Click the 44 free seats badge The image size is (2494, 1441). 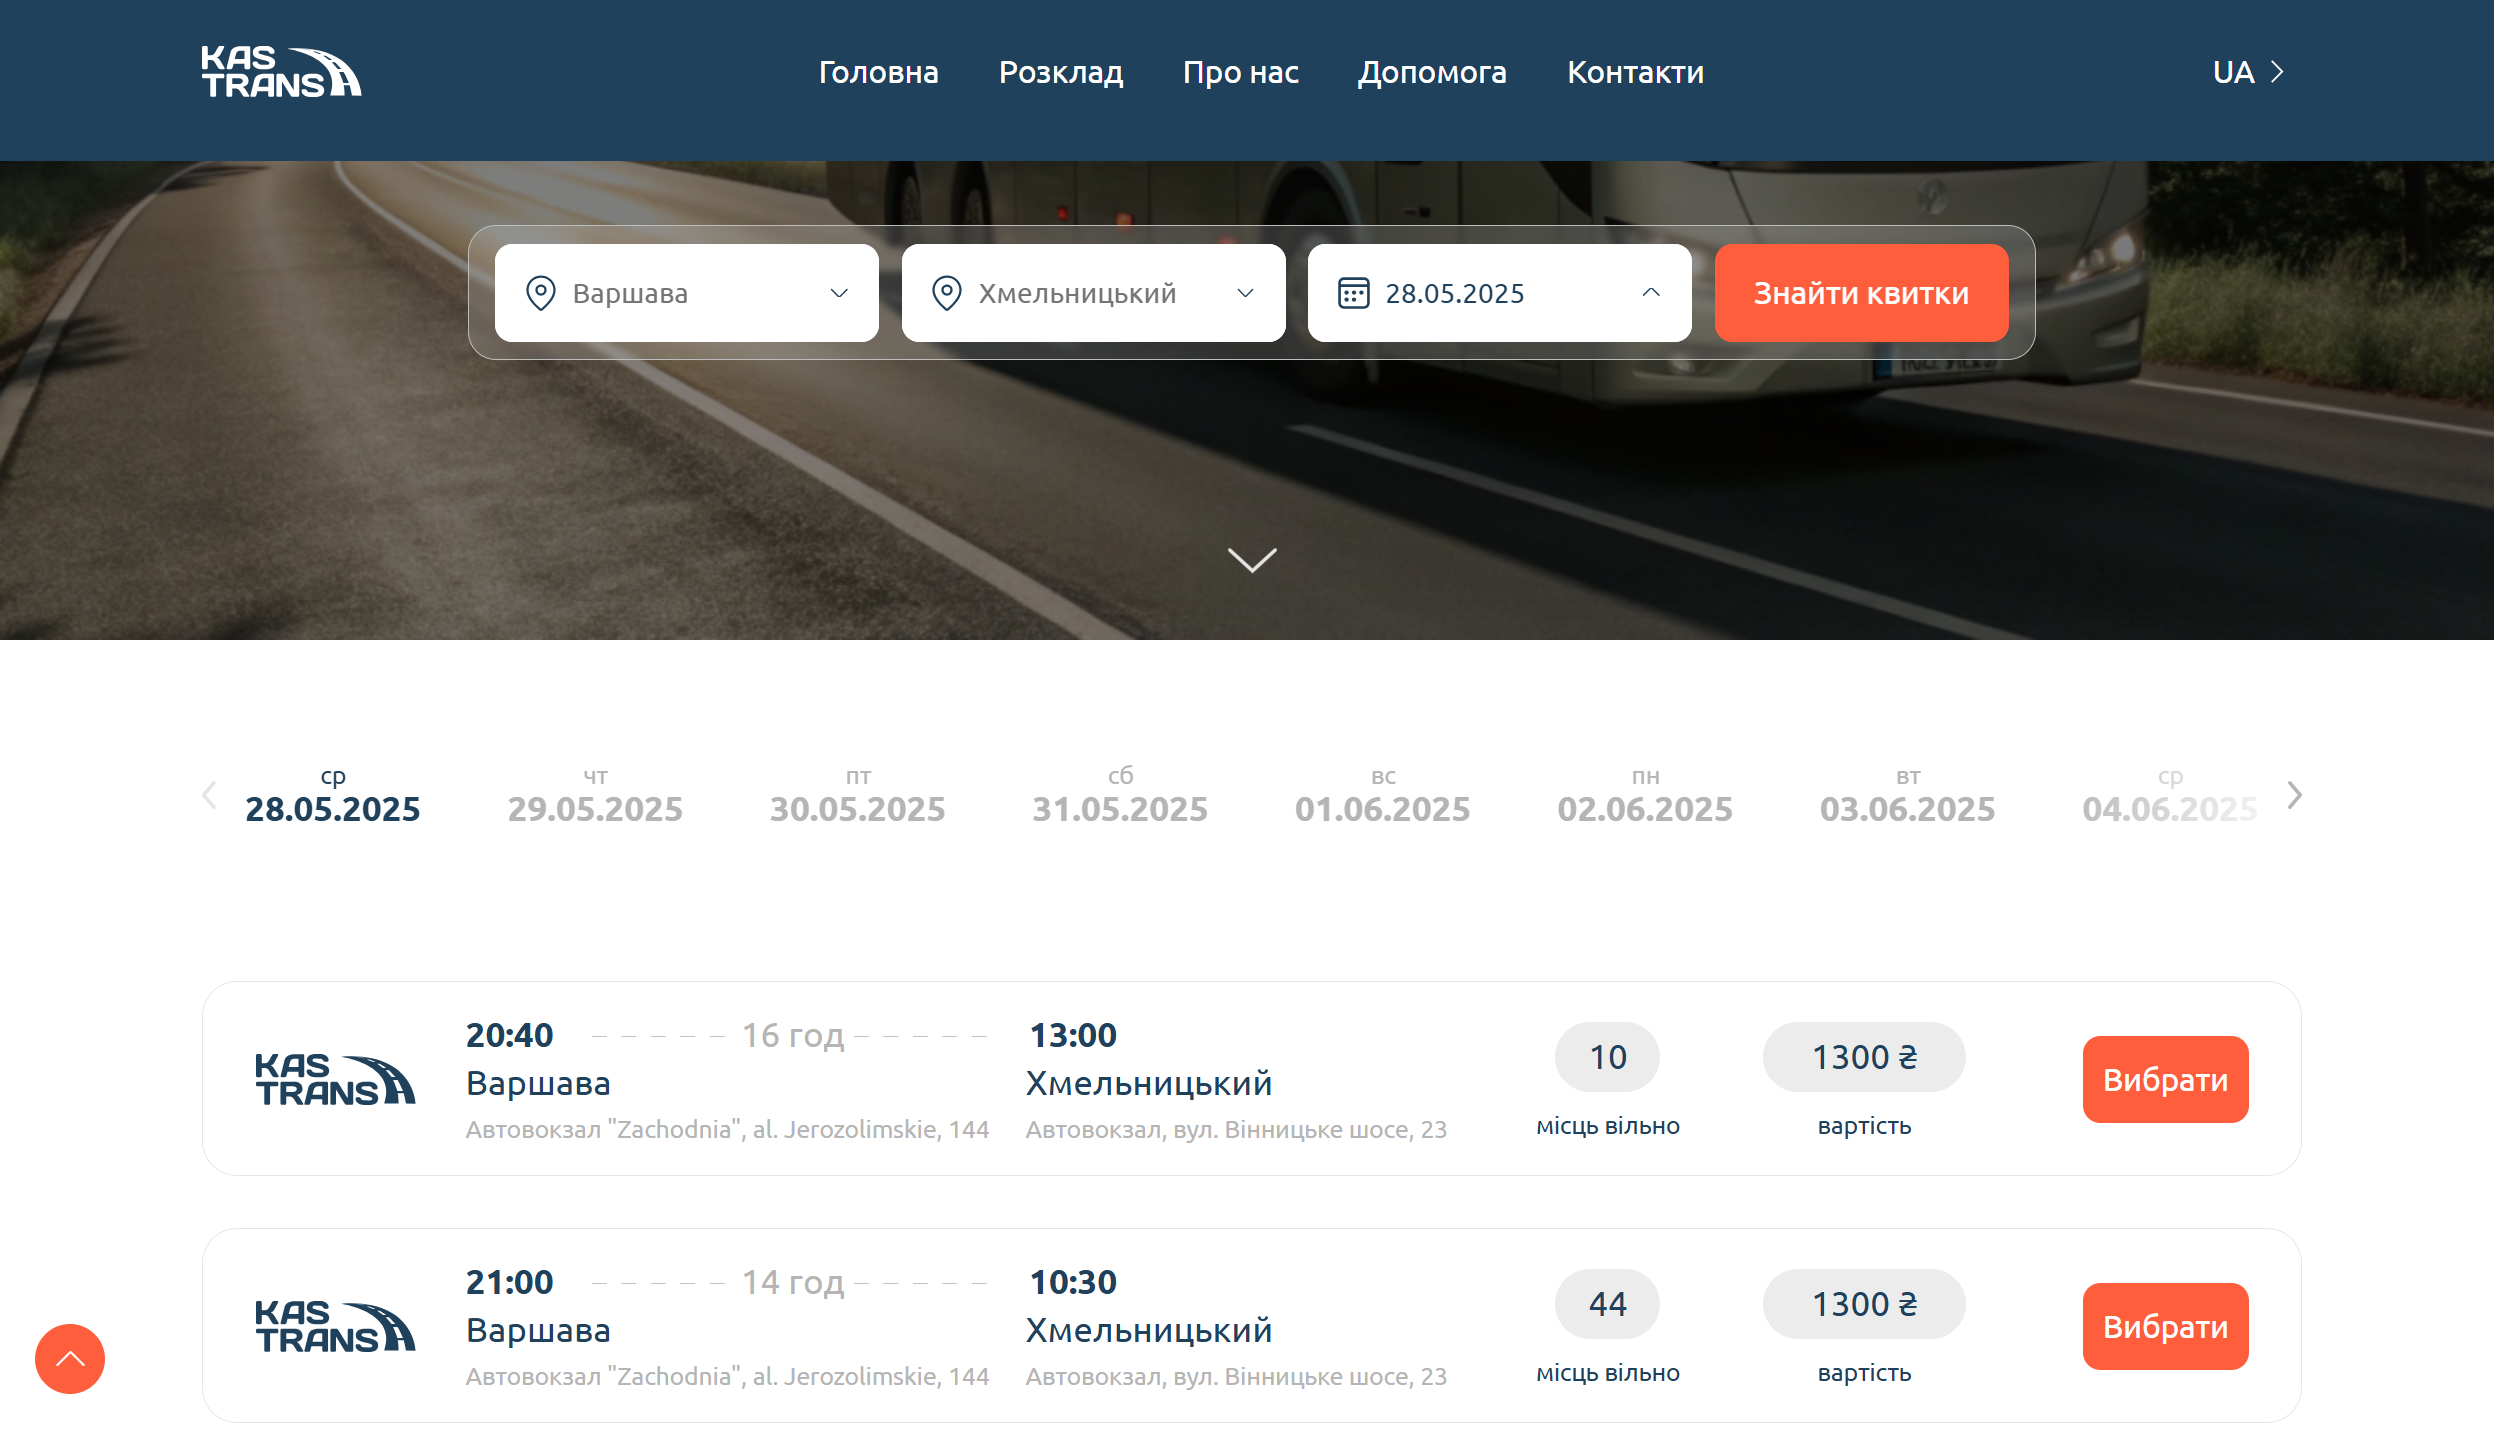[1607, 1304]
